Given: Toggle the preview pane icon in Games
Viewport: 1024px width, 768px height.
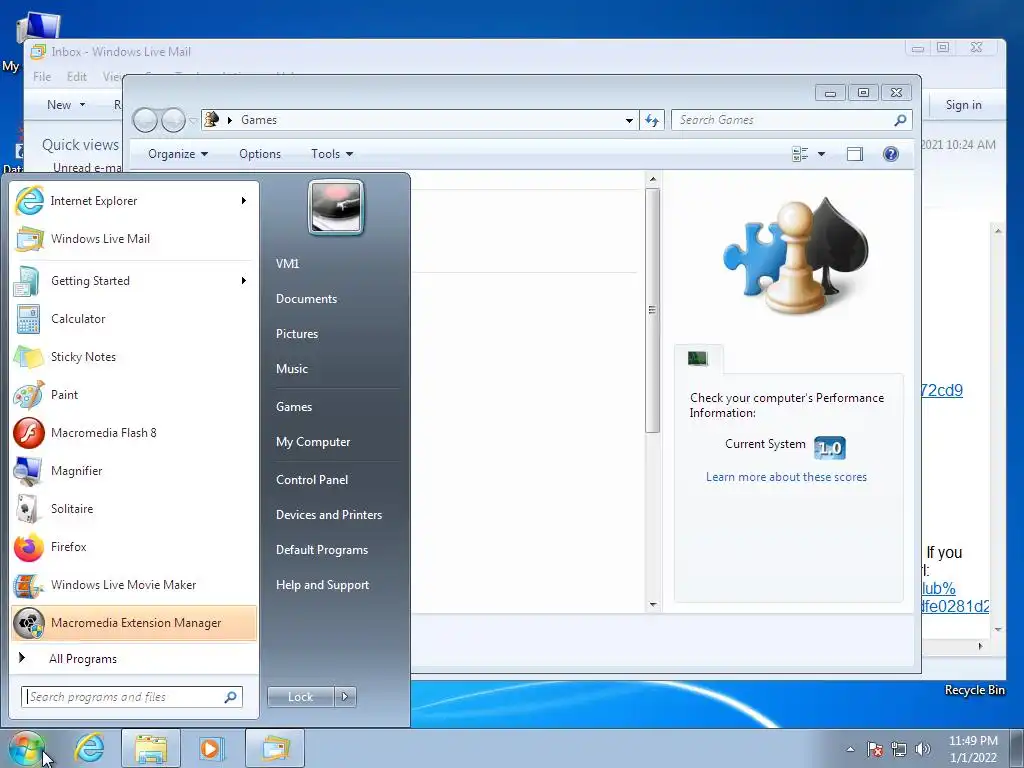Looking at the screenshot, I should tap(855, 154).
